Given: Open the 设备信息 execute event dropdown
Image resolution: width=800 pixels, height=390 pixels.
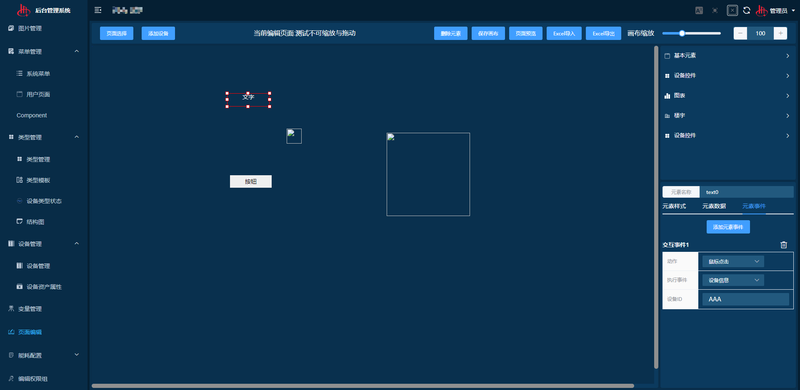Looking at the screenshot, I should 733,280.
